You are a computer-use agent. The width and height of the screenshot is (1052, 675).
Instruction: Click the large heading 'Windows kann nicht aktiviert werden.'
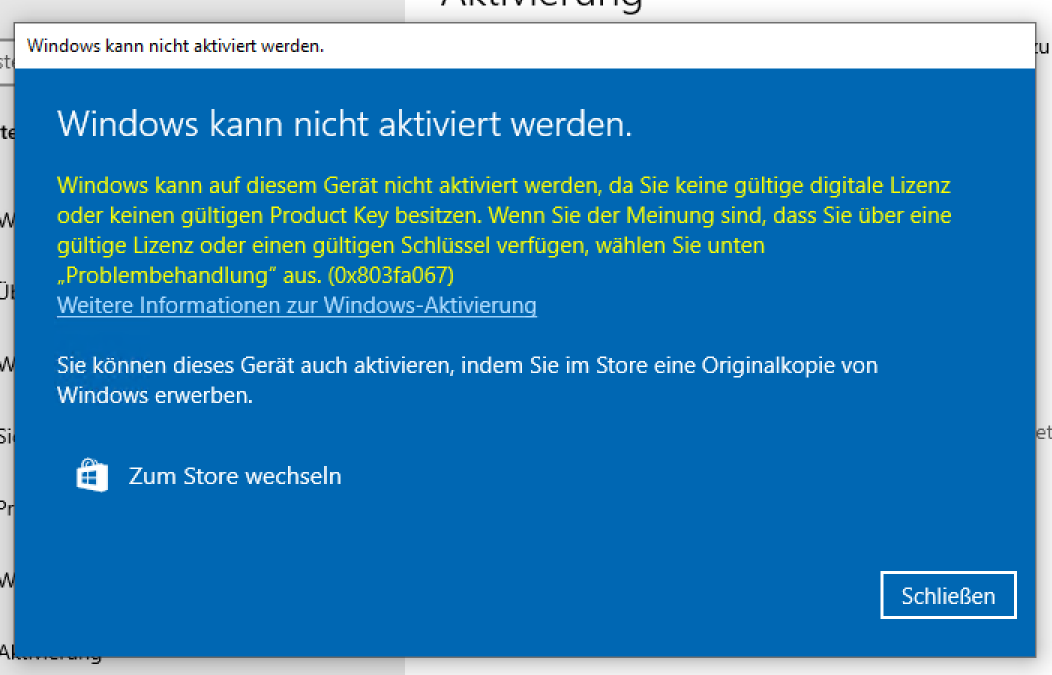344,124
